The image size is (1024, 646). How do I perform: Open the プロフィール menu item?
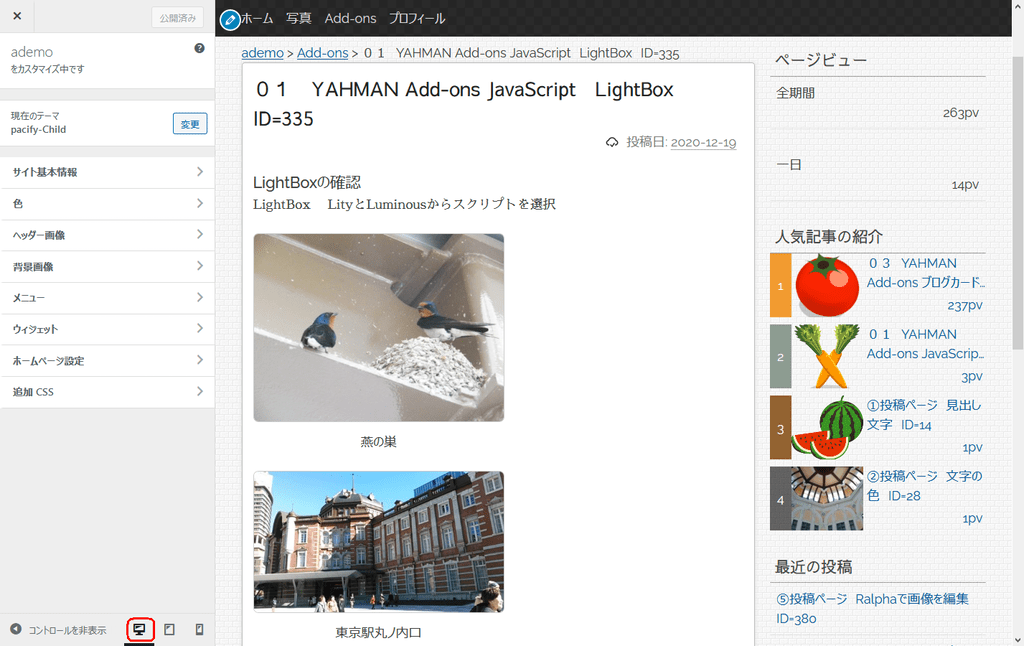click(x=417, y=18)
